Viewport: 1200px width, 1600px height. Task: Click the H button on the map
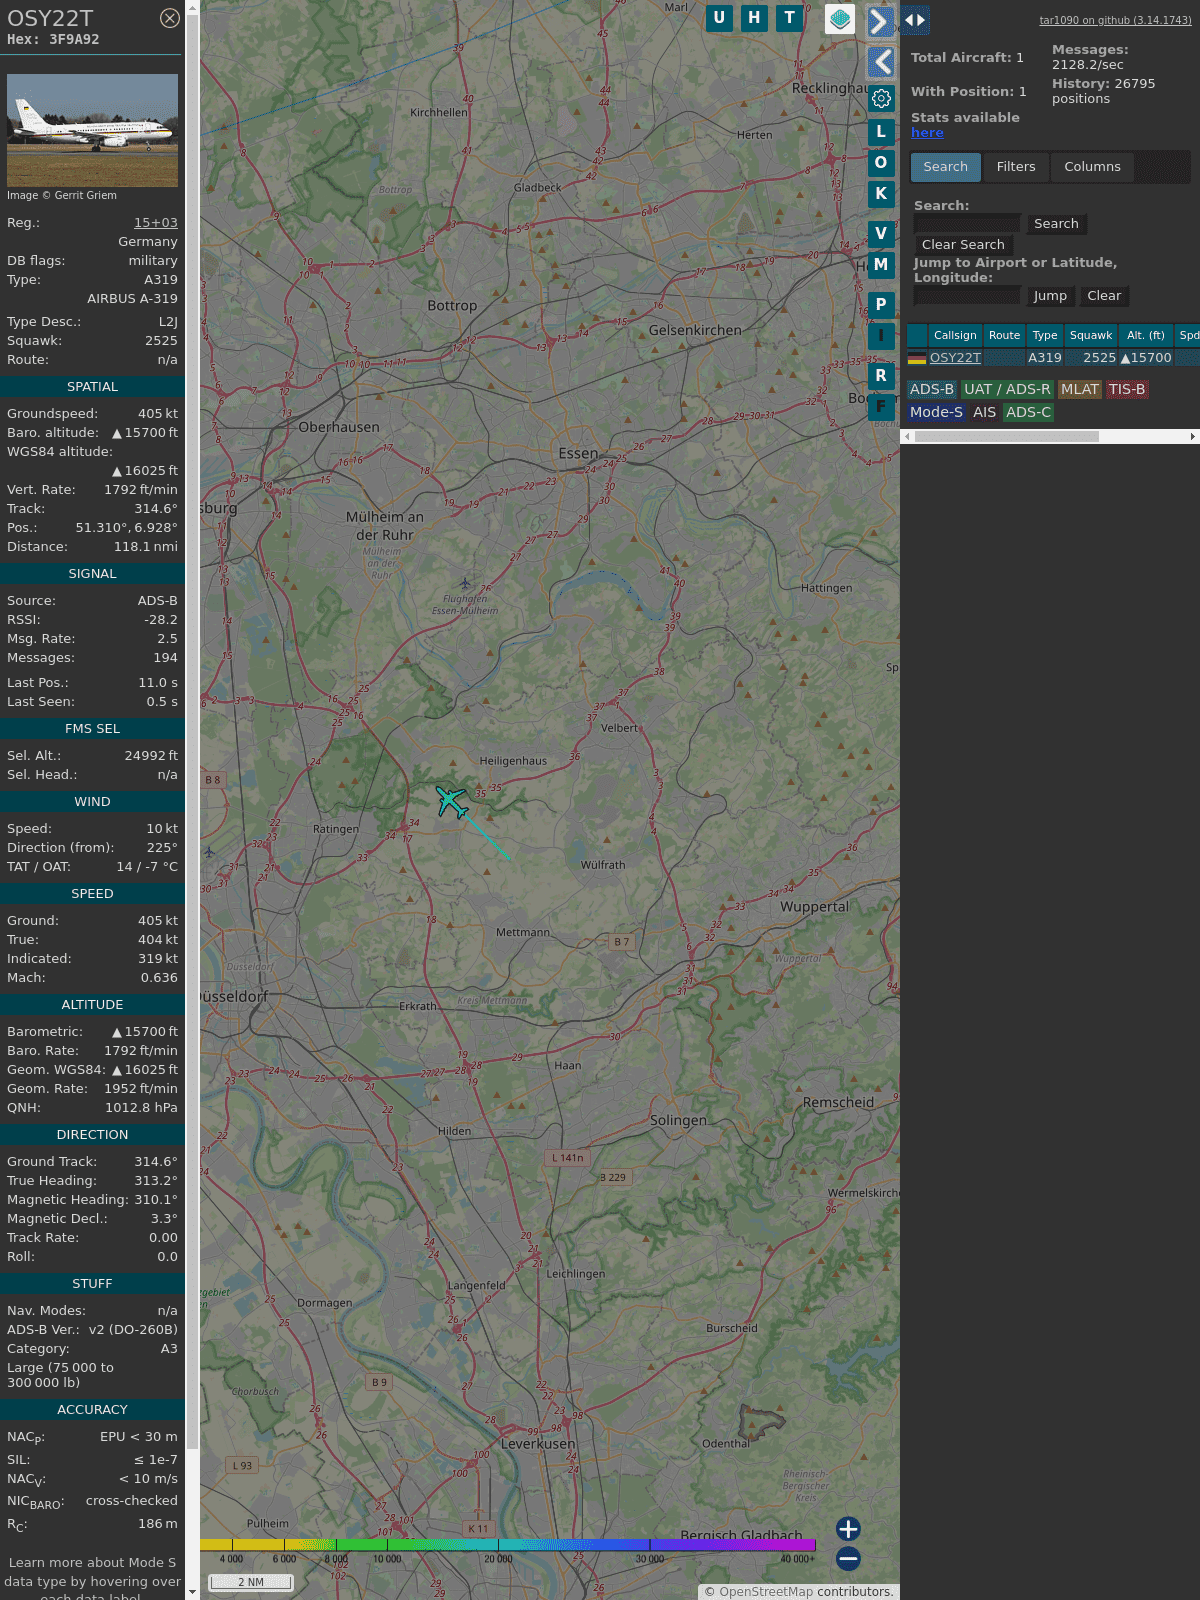point(754,18)
